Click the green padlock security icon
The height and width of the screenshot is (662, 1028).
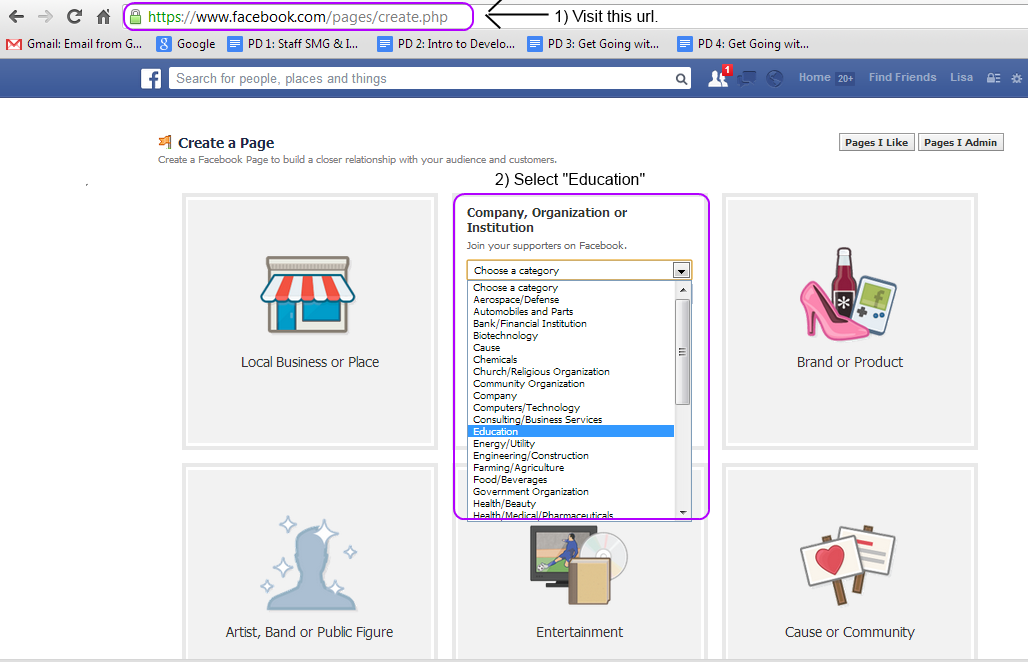(x=135, y=16)
